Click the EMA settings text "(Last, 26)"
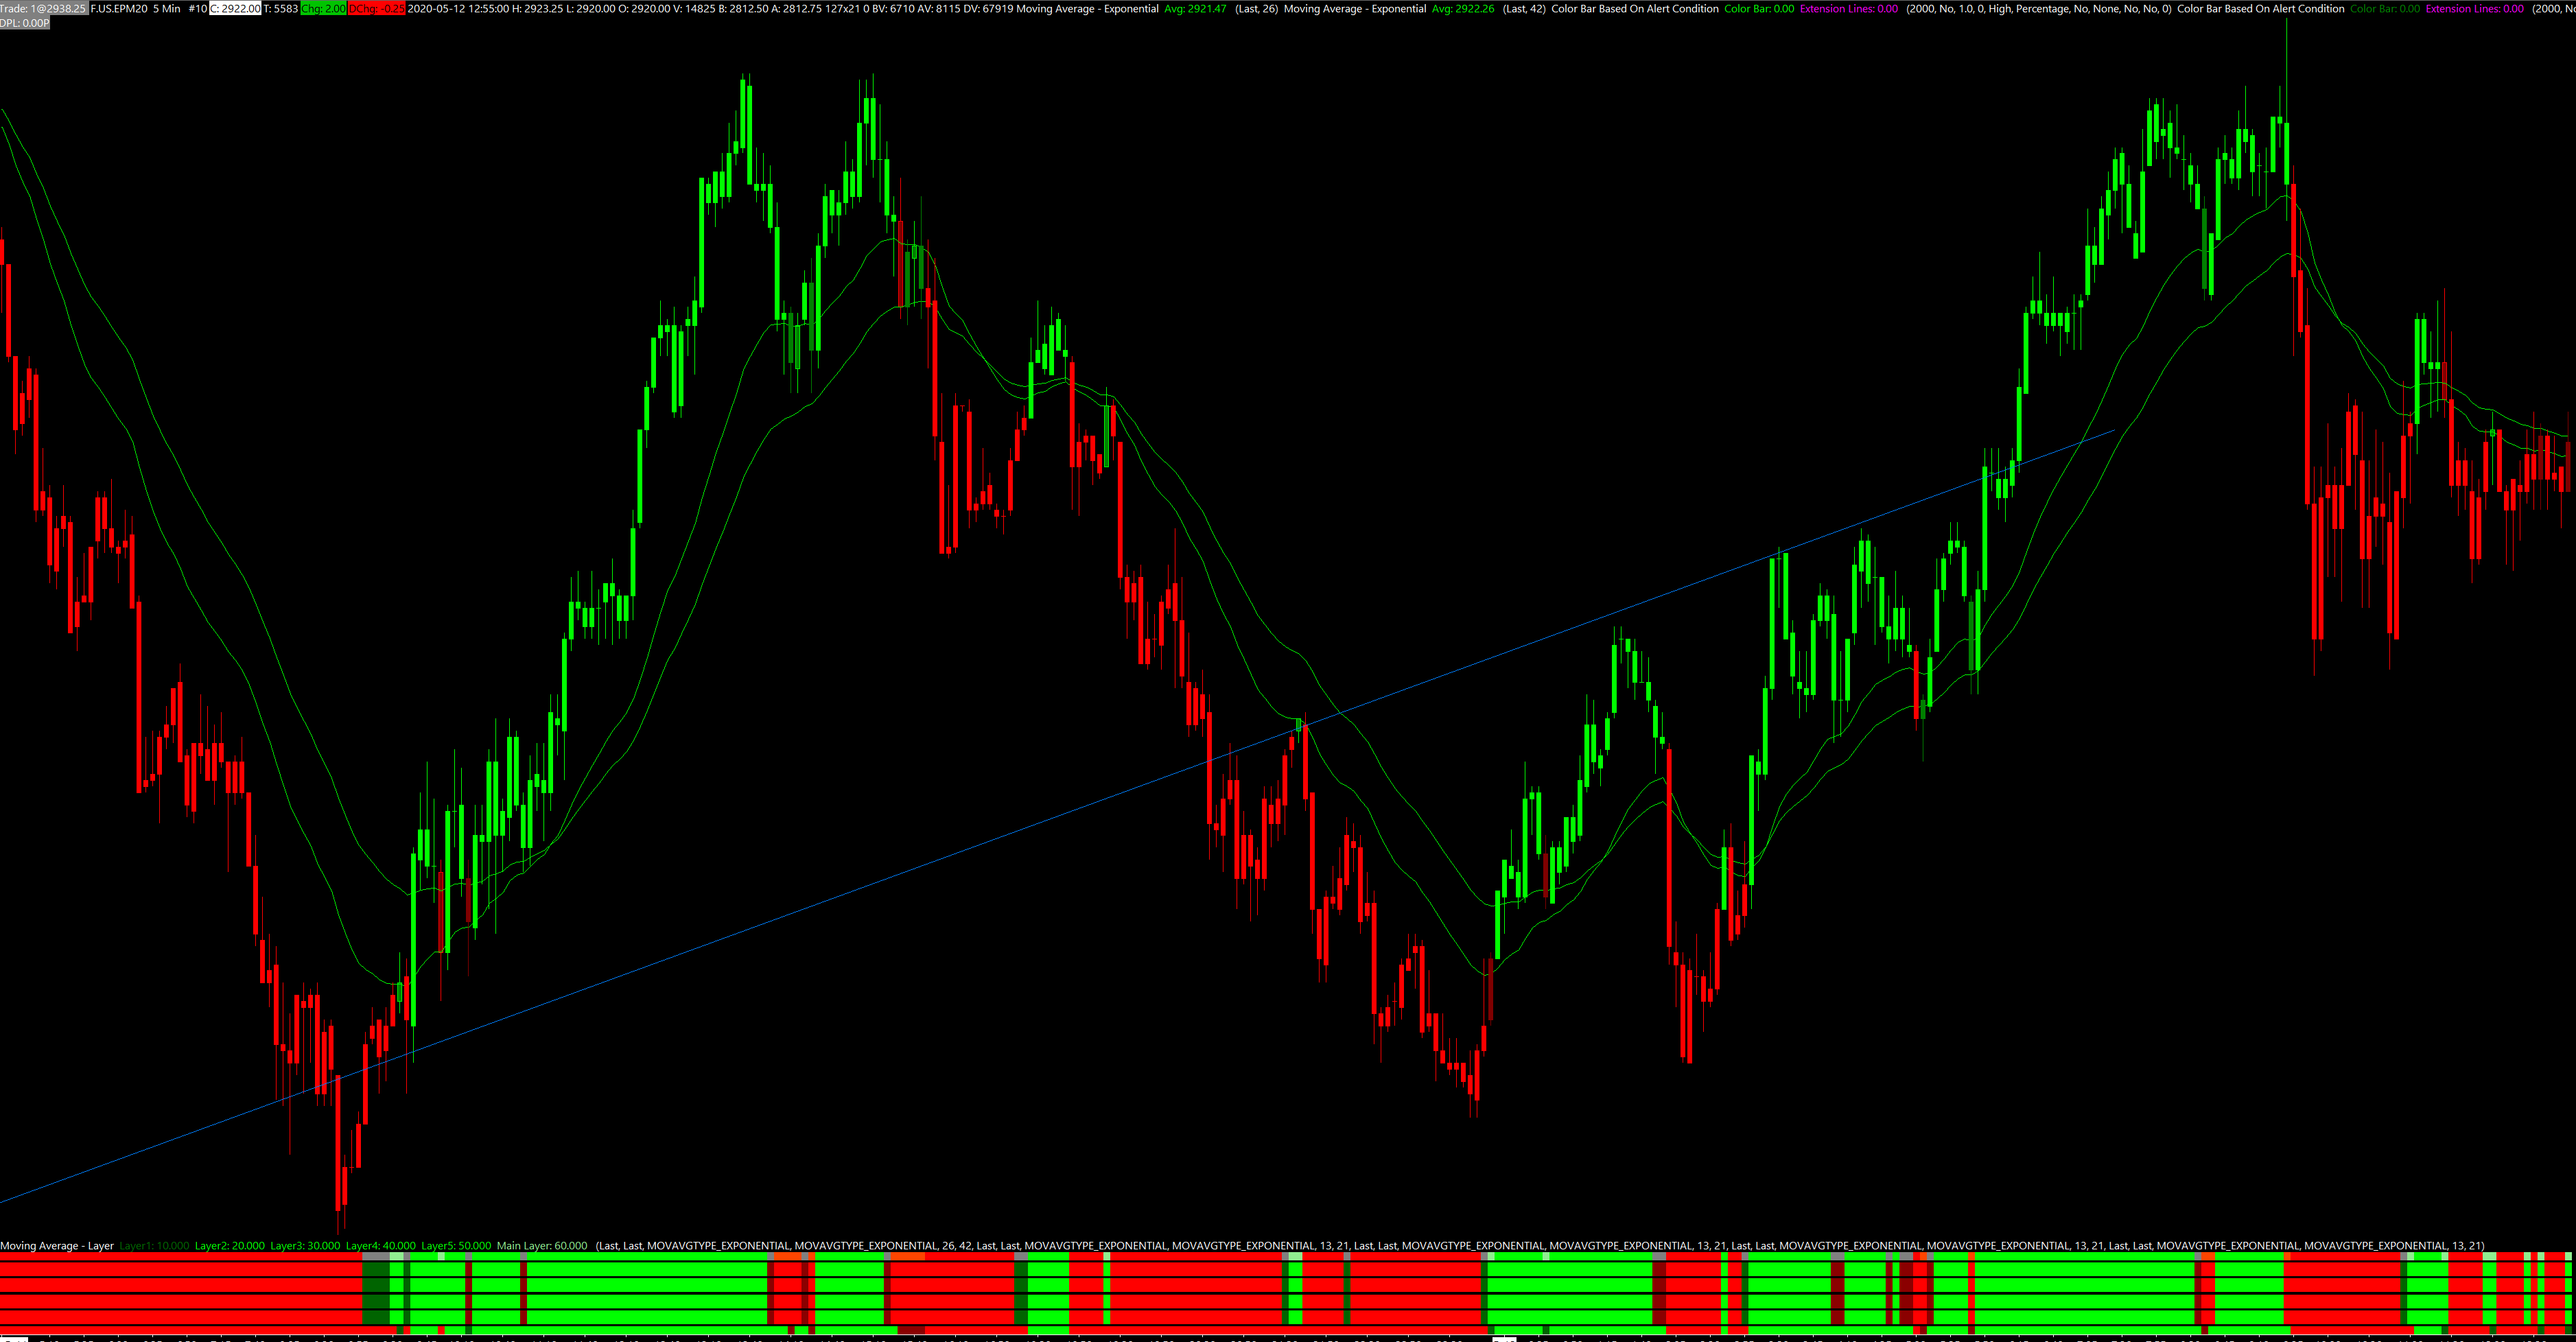 coord(1256,8)
